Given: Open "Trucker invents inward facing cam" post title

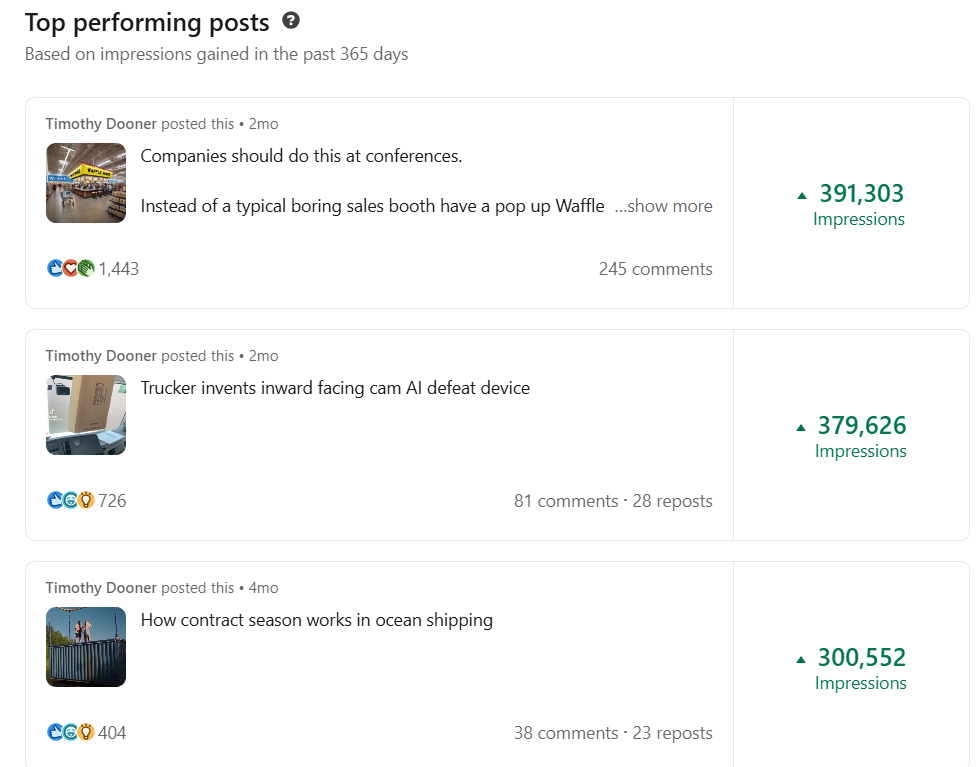Looking at the screenshot, I should (x=335, y=388).
